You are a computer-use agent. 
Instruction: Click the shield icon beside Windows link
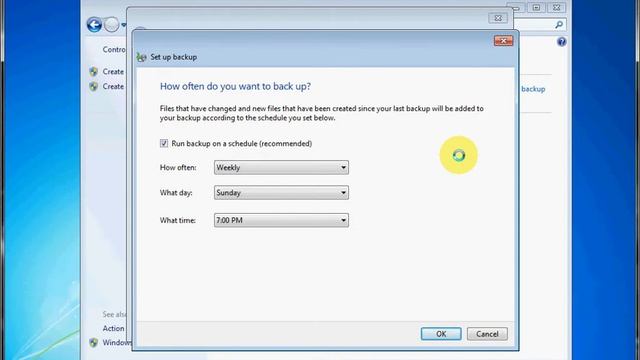(x=93, y=342)
